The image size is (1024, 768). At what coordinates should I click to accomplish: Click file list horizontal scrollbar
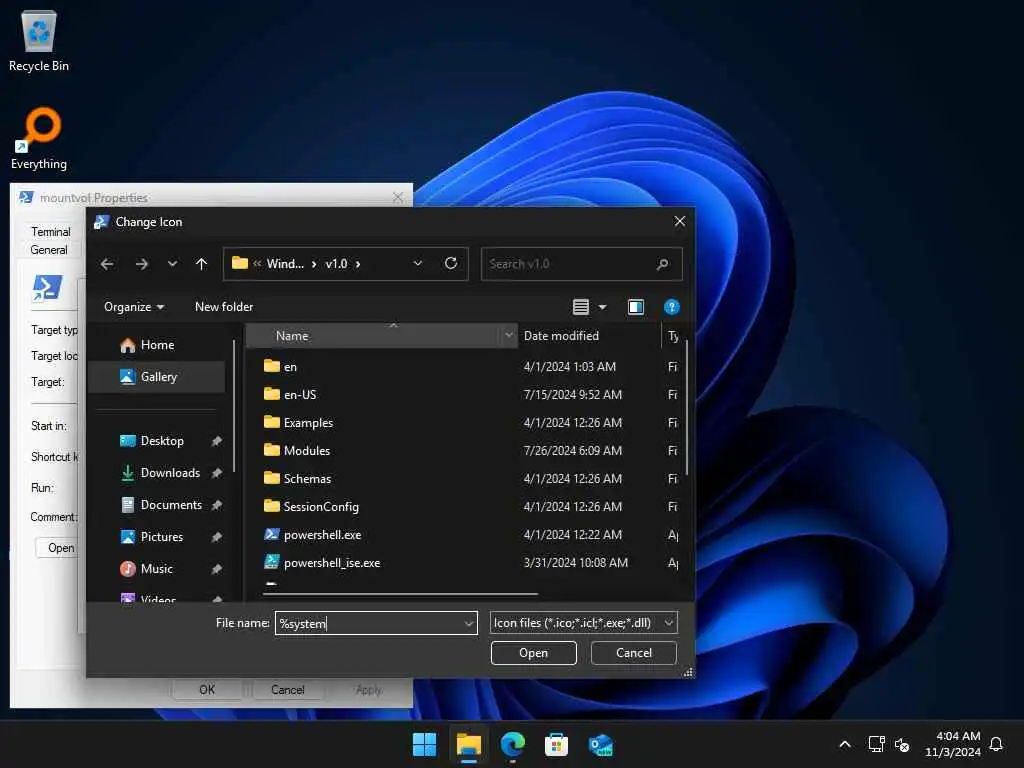click(400, 594)
